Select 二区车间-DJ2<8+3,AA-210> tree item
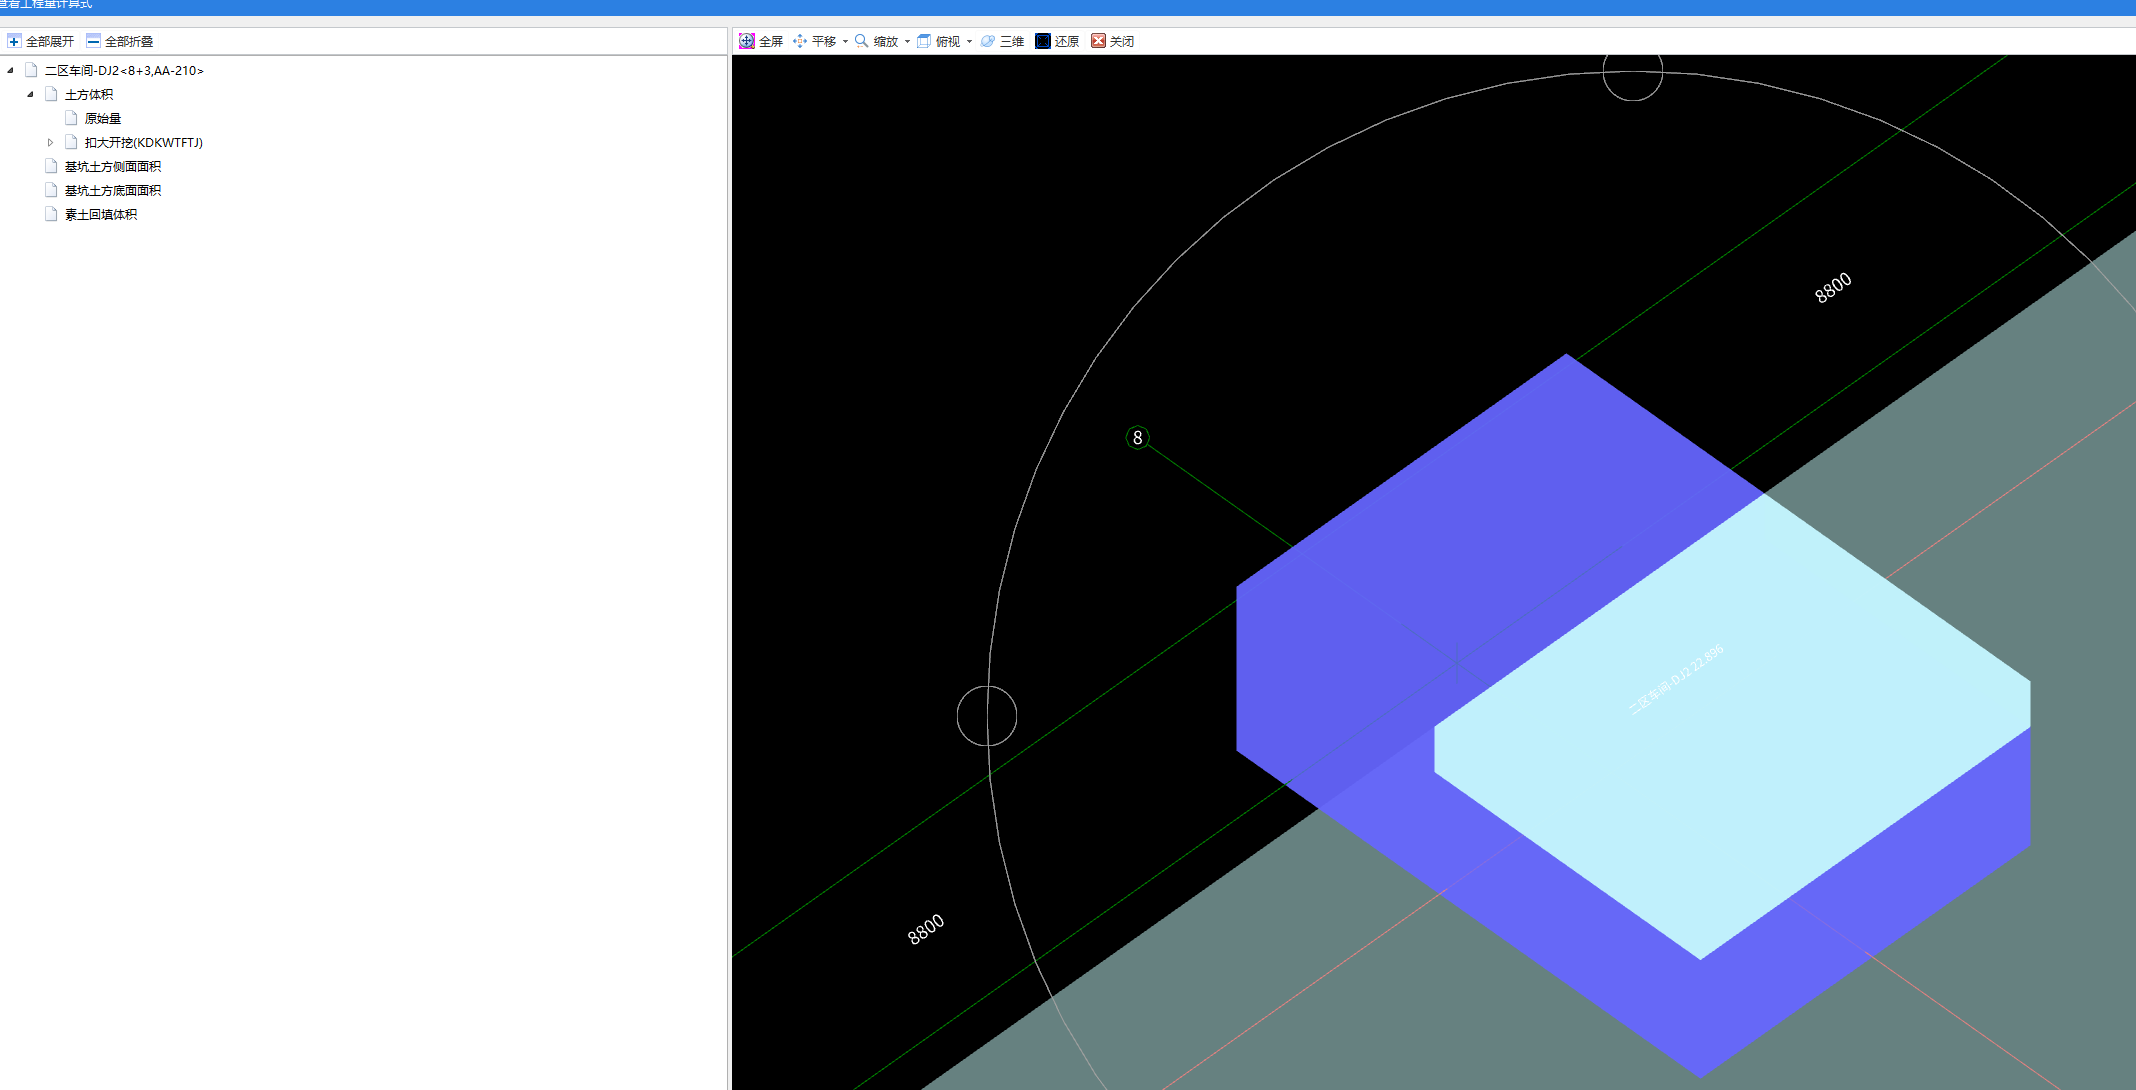 pos(124,71)
